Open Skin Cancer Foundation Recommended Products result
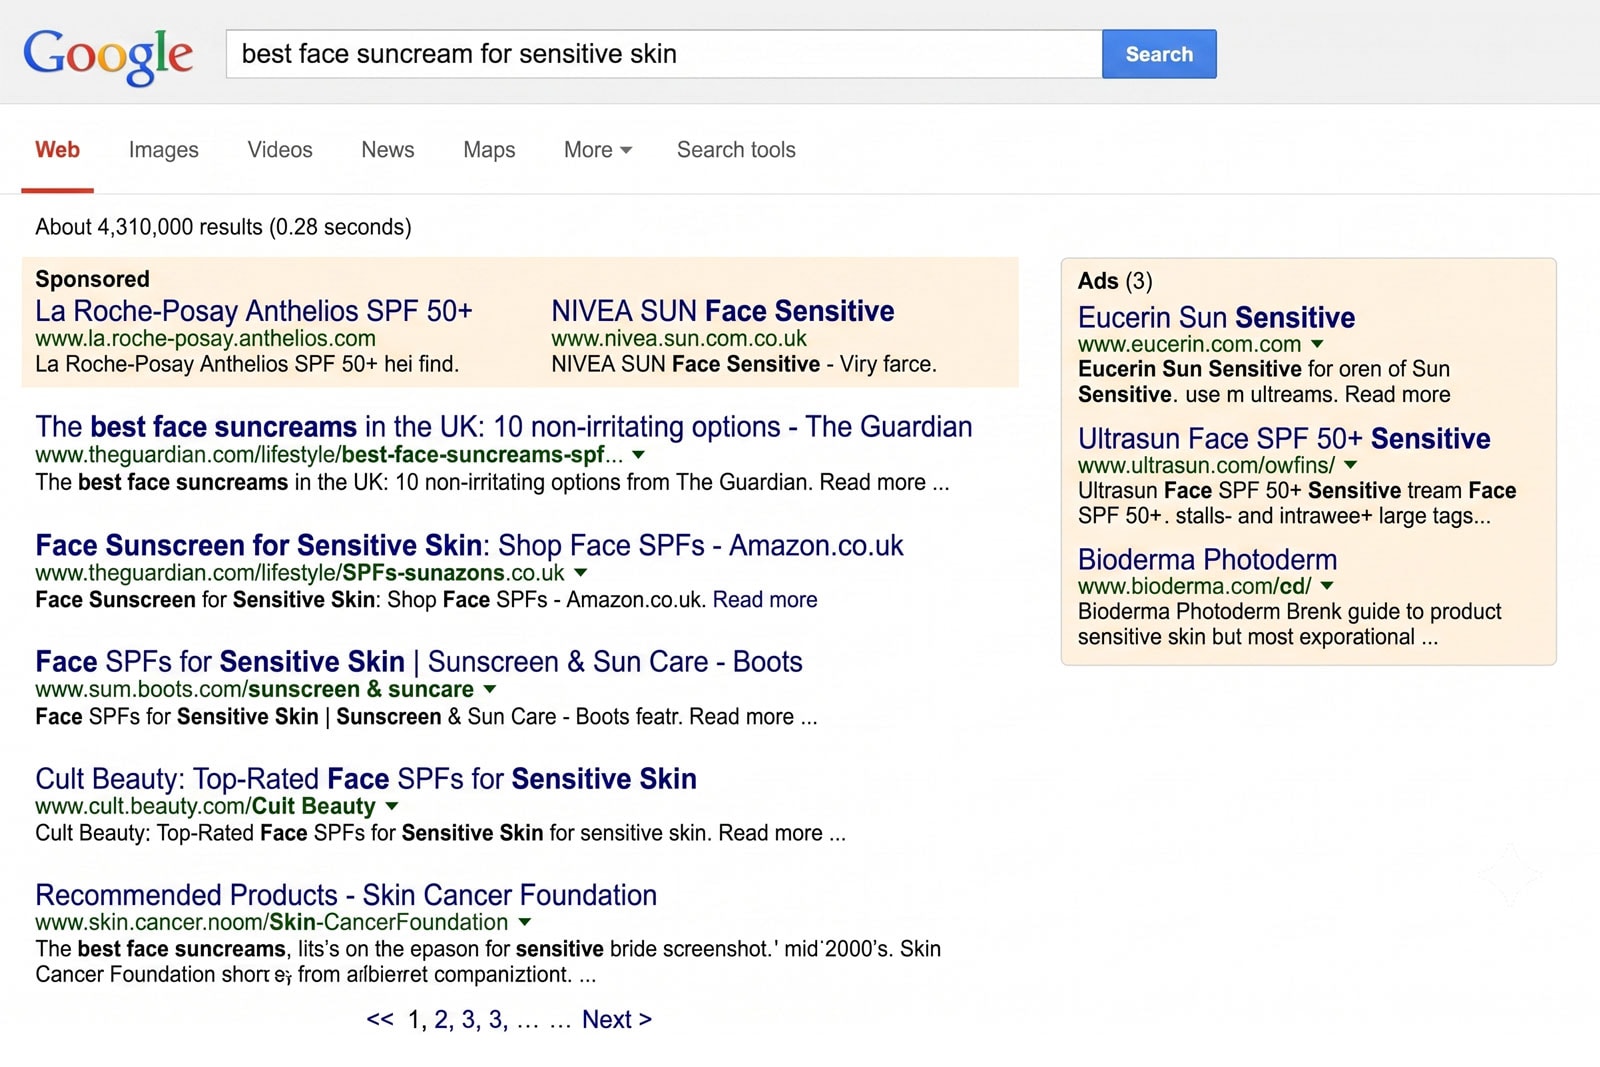The width and height of the screenshot is (1600, 1067). click(346, 895)
